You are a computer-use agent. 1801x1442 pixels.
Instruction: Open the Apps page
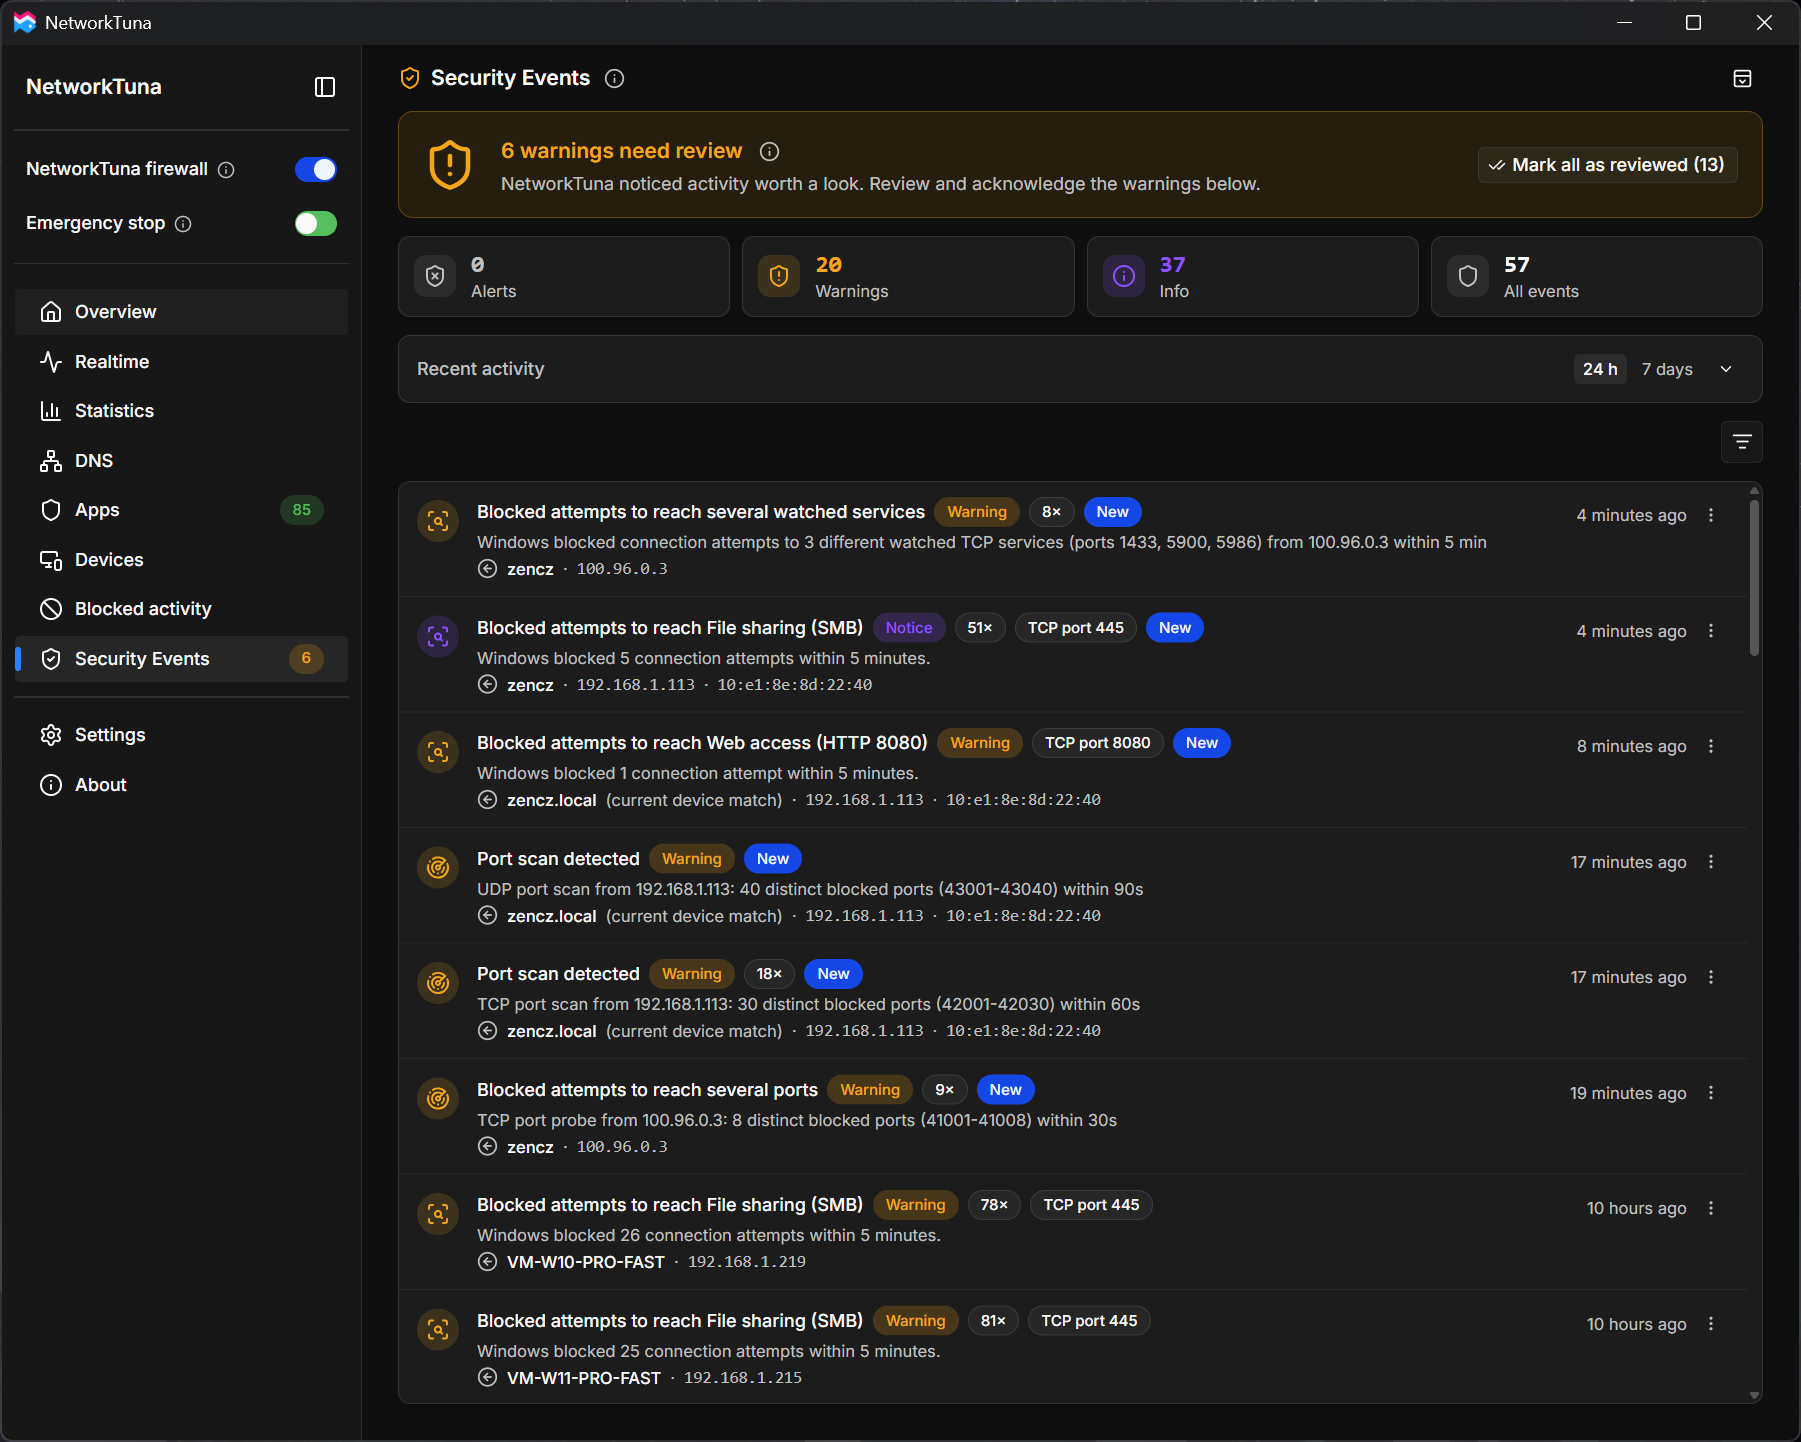point(181,510)
